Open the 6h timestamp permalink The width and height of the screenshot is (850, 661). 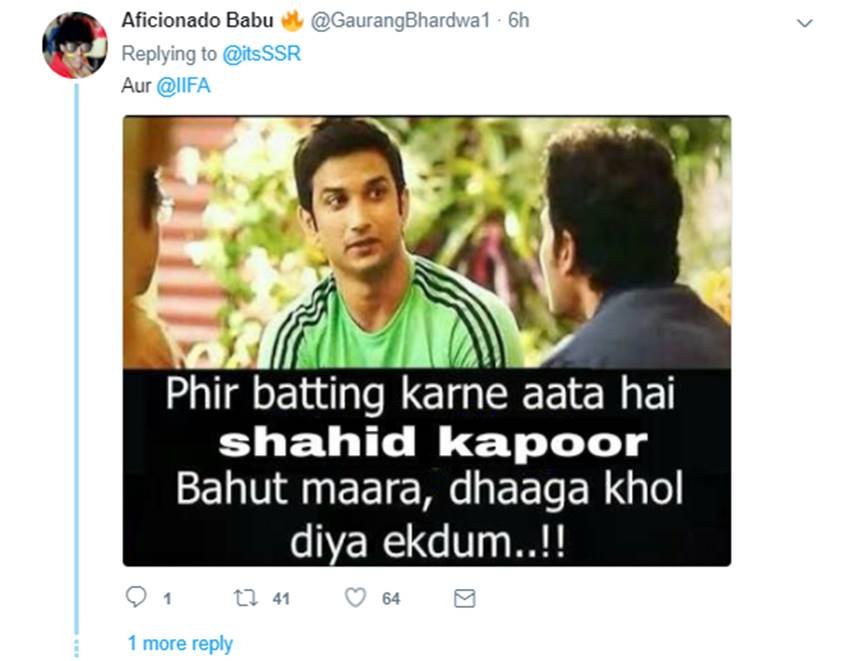coord(518,21)
